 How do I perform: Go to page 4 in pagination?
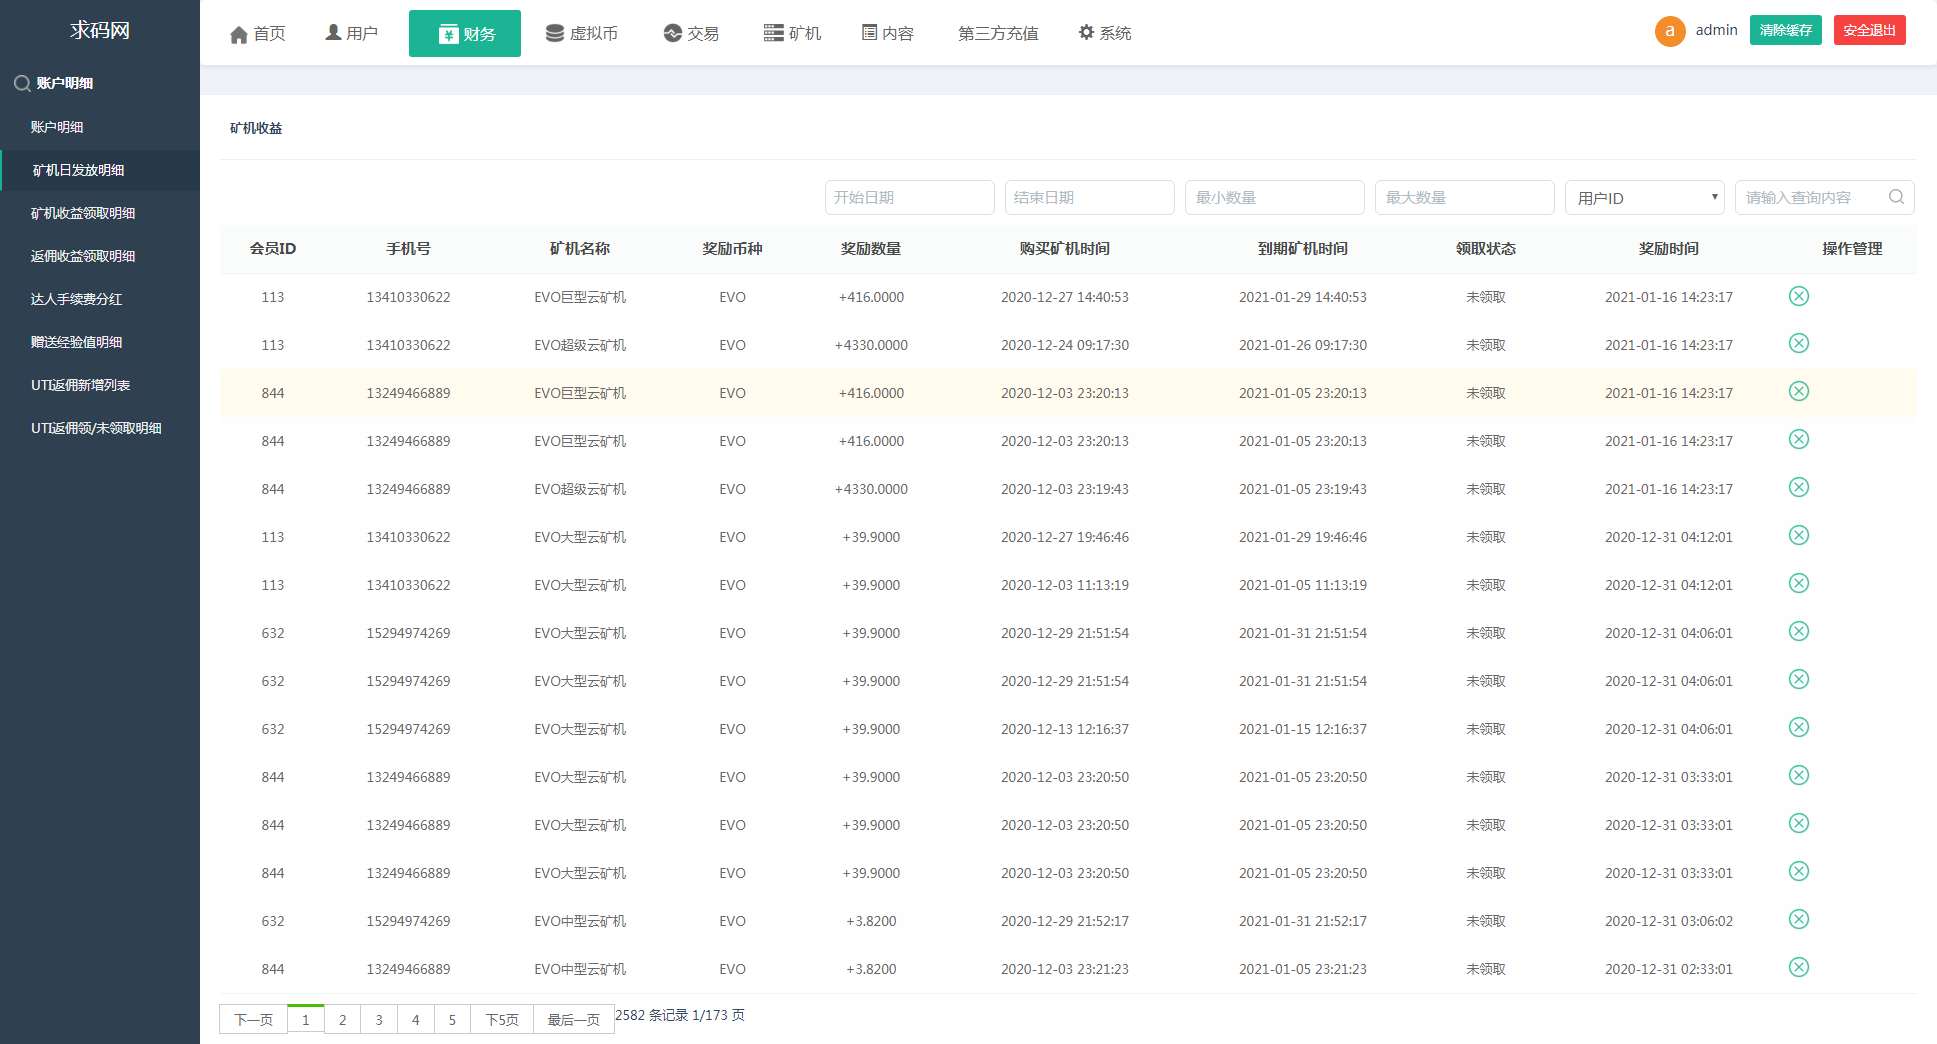point(416,1020)
